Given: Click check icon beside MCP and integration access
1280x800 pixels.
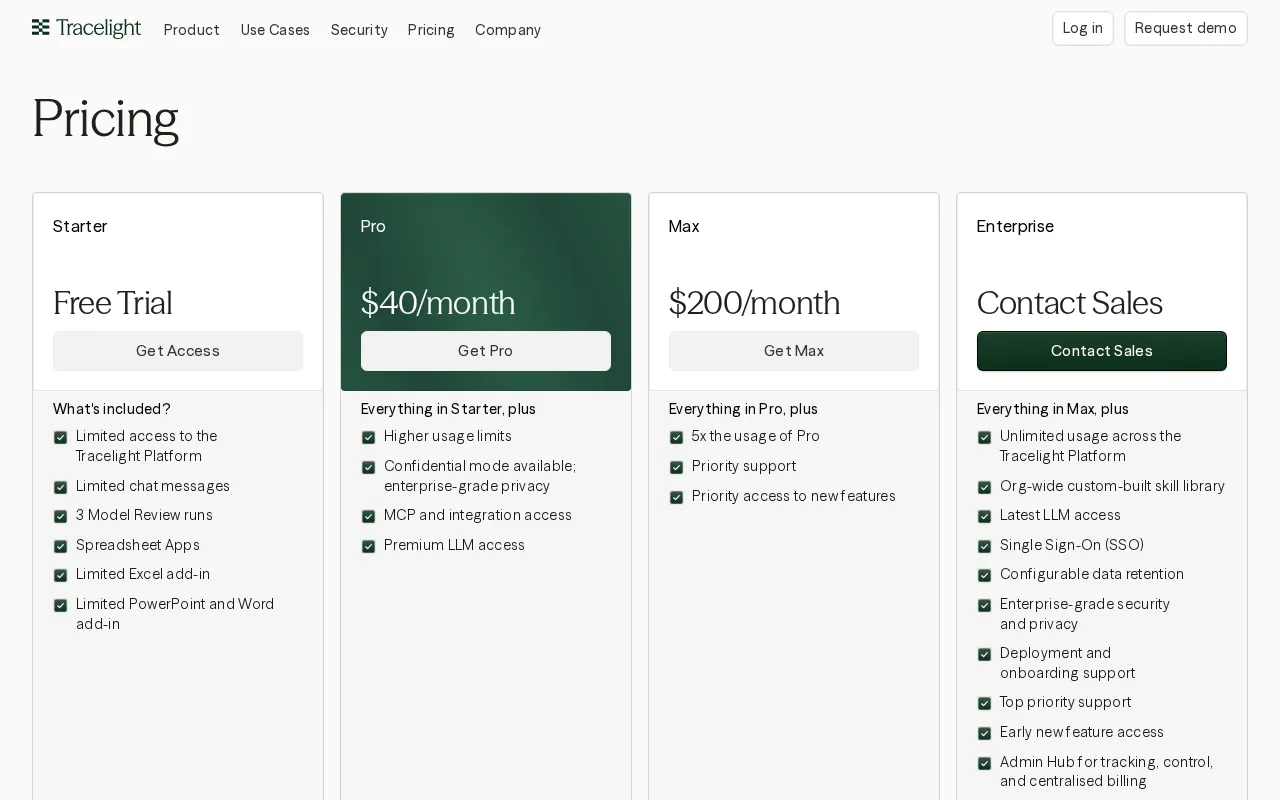Looking at the screenshot, I should [x=368, y=516].
